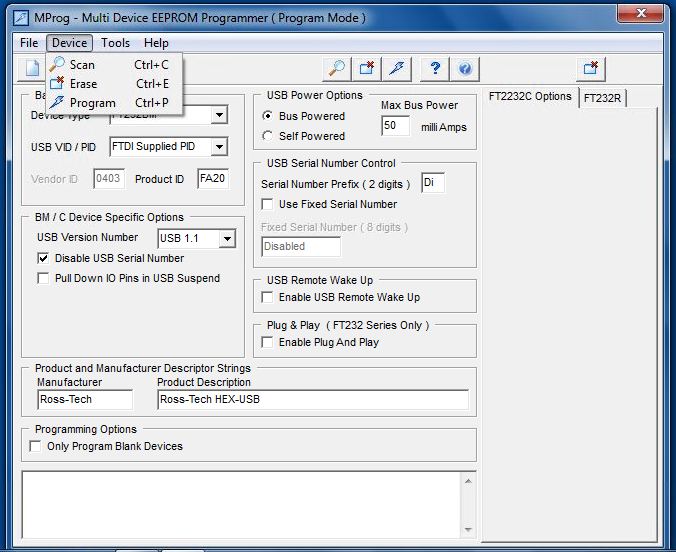This screenshot has height=552, width=676.
Task: Click the Max Bus Power field
Action: tap(395, 125)
